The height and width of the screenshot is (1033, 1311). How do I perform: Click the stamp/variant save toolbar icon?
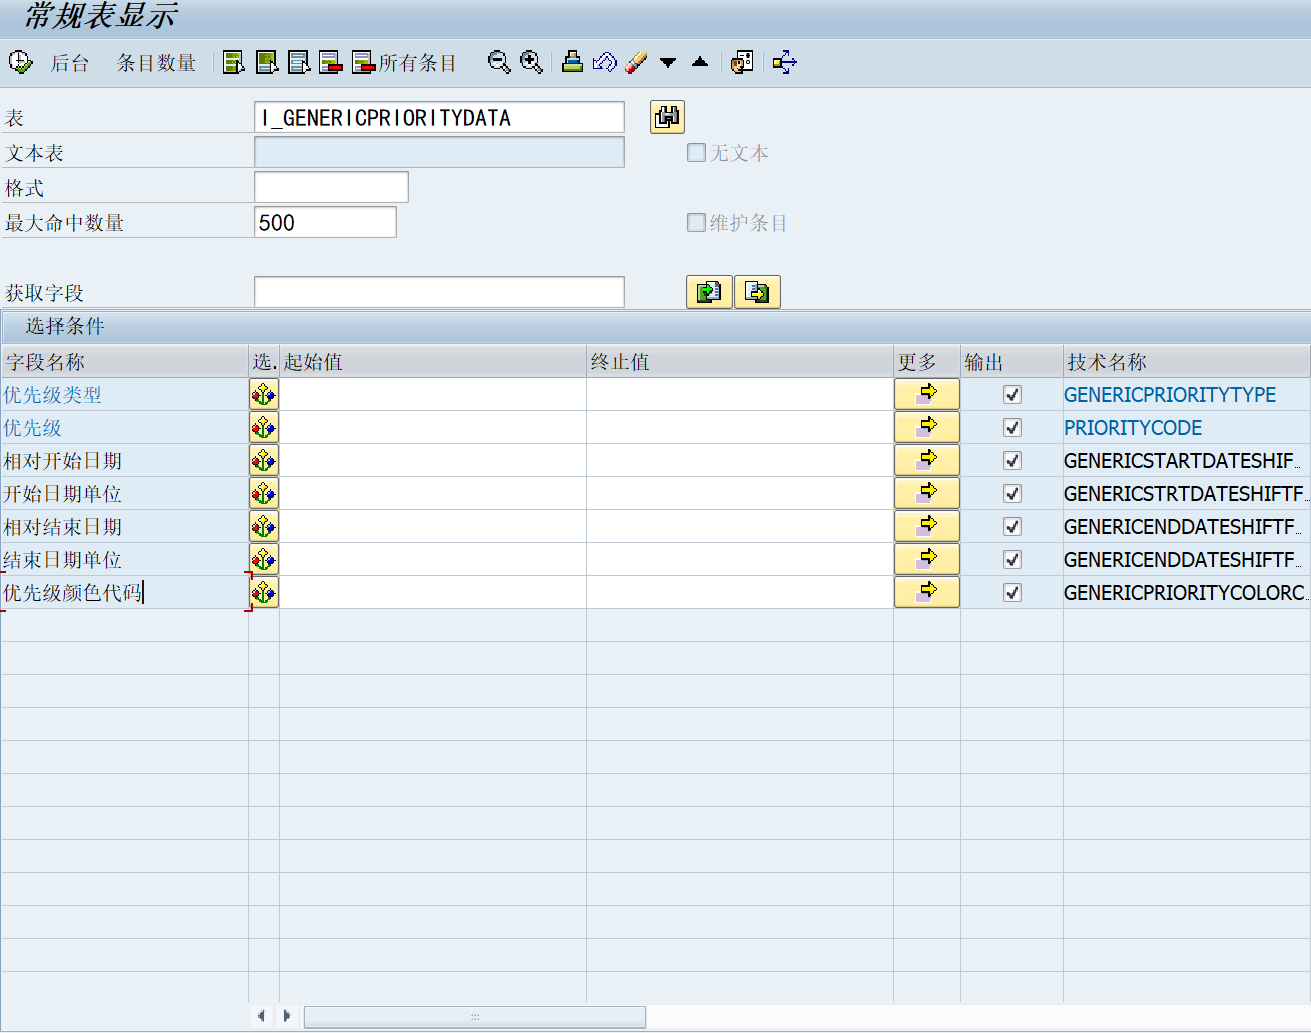(x=572, y=63)
